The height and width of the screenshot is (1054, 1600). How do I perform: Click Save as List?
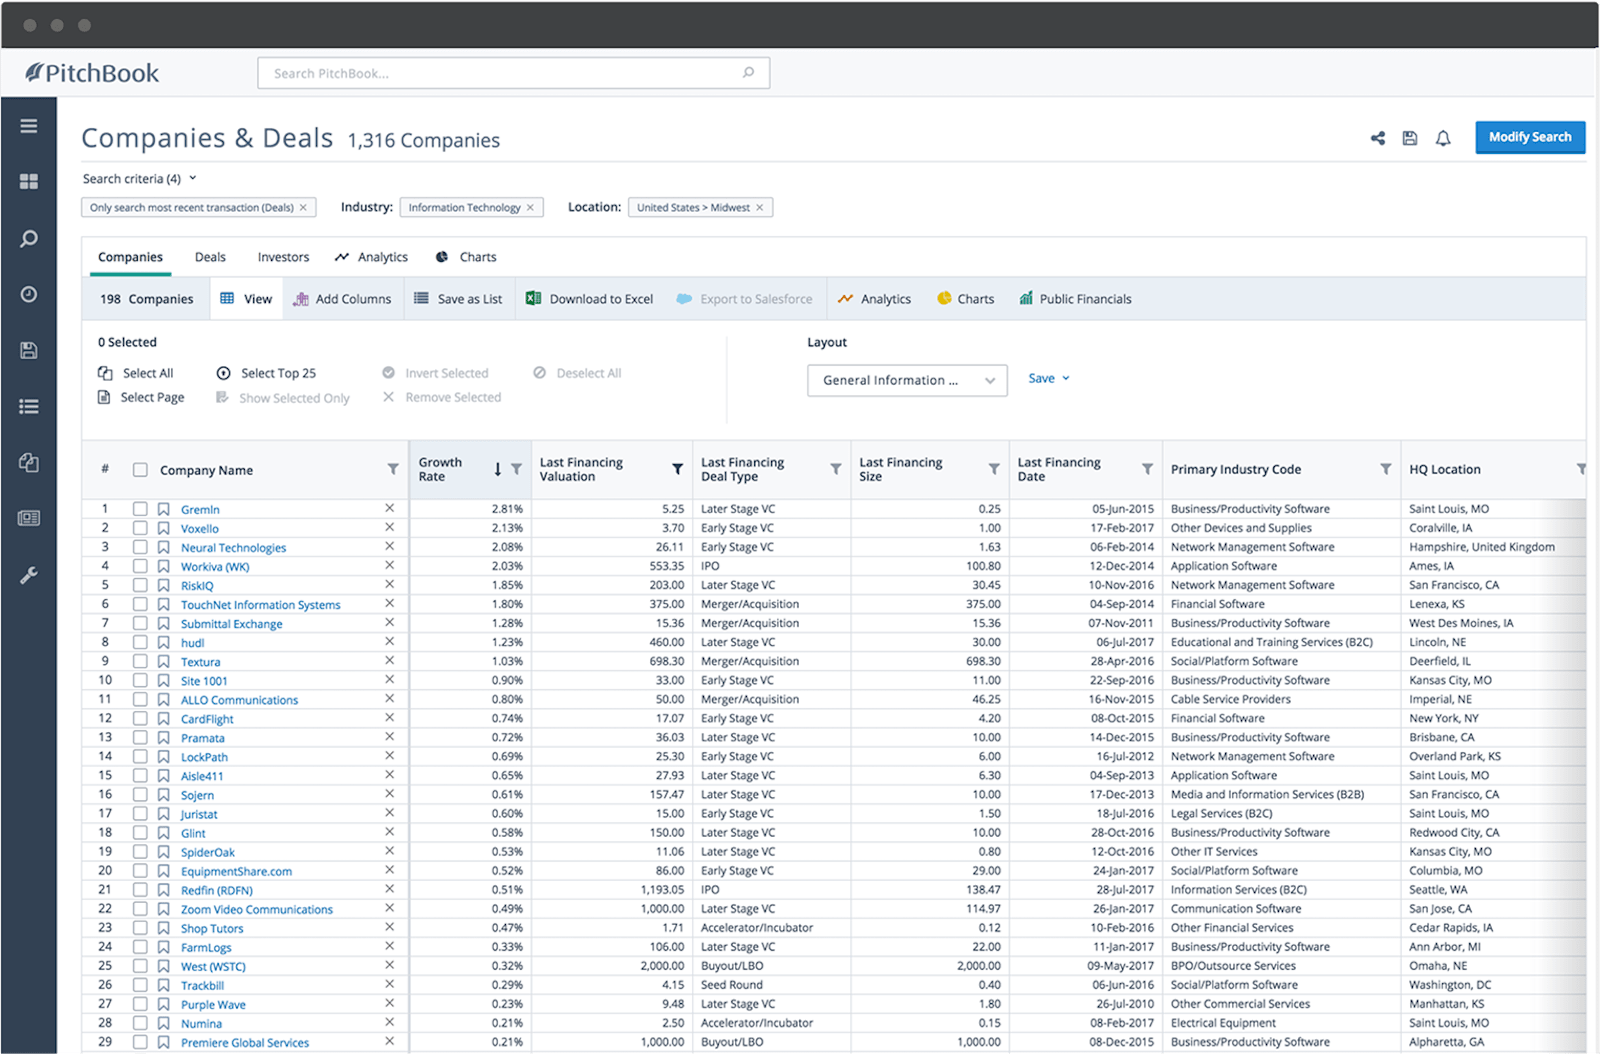[458, 299]
